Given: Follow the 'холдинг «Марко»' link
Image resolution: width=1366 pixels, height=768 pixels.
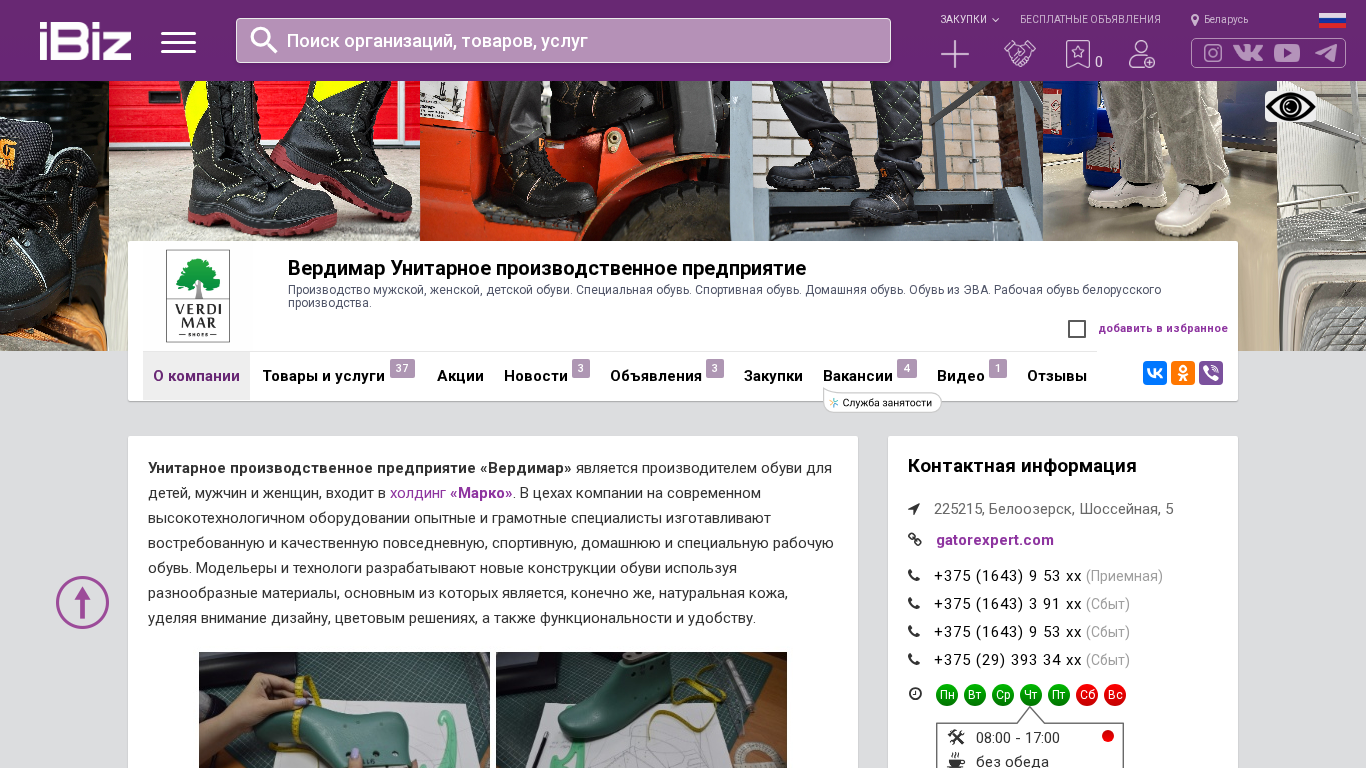Looking at the screenshot, I should coord(451,493).
